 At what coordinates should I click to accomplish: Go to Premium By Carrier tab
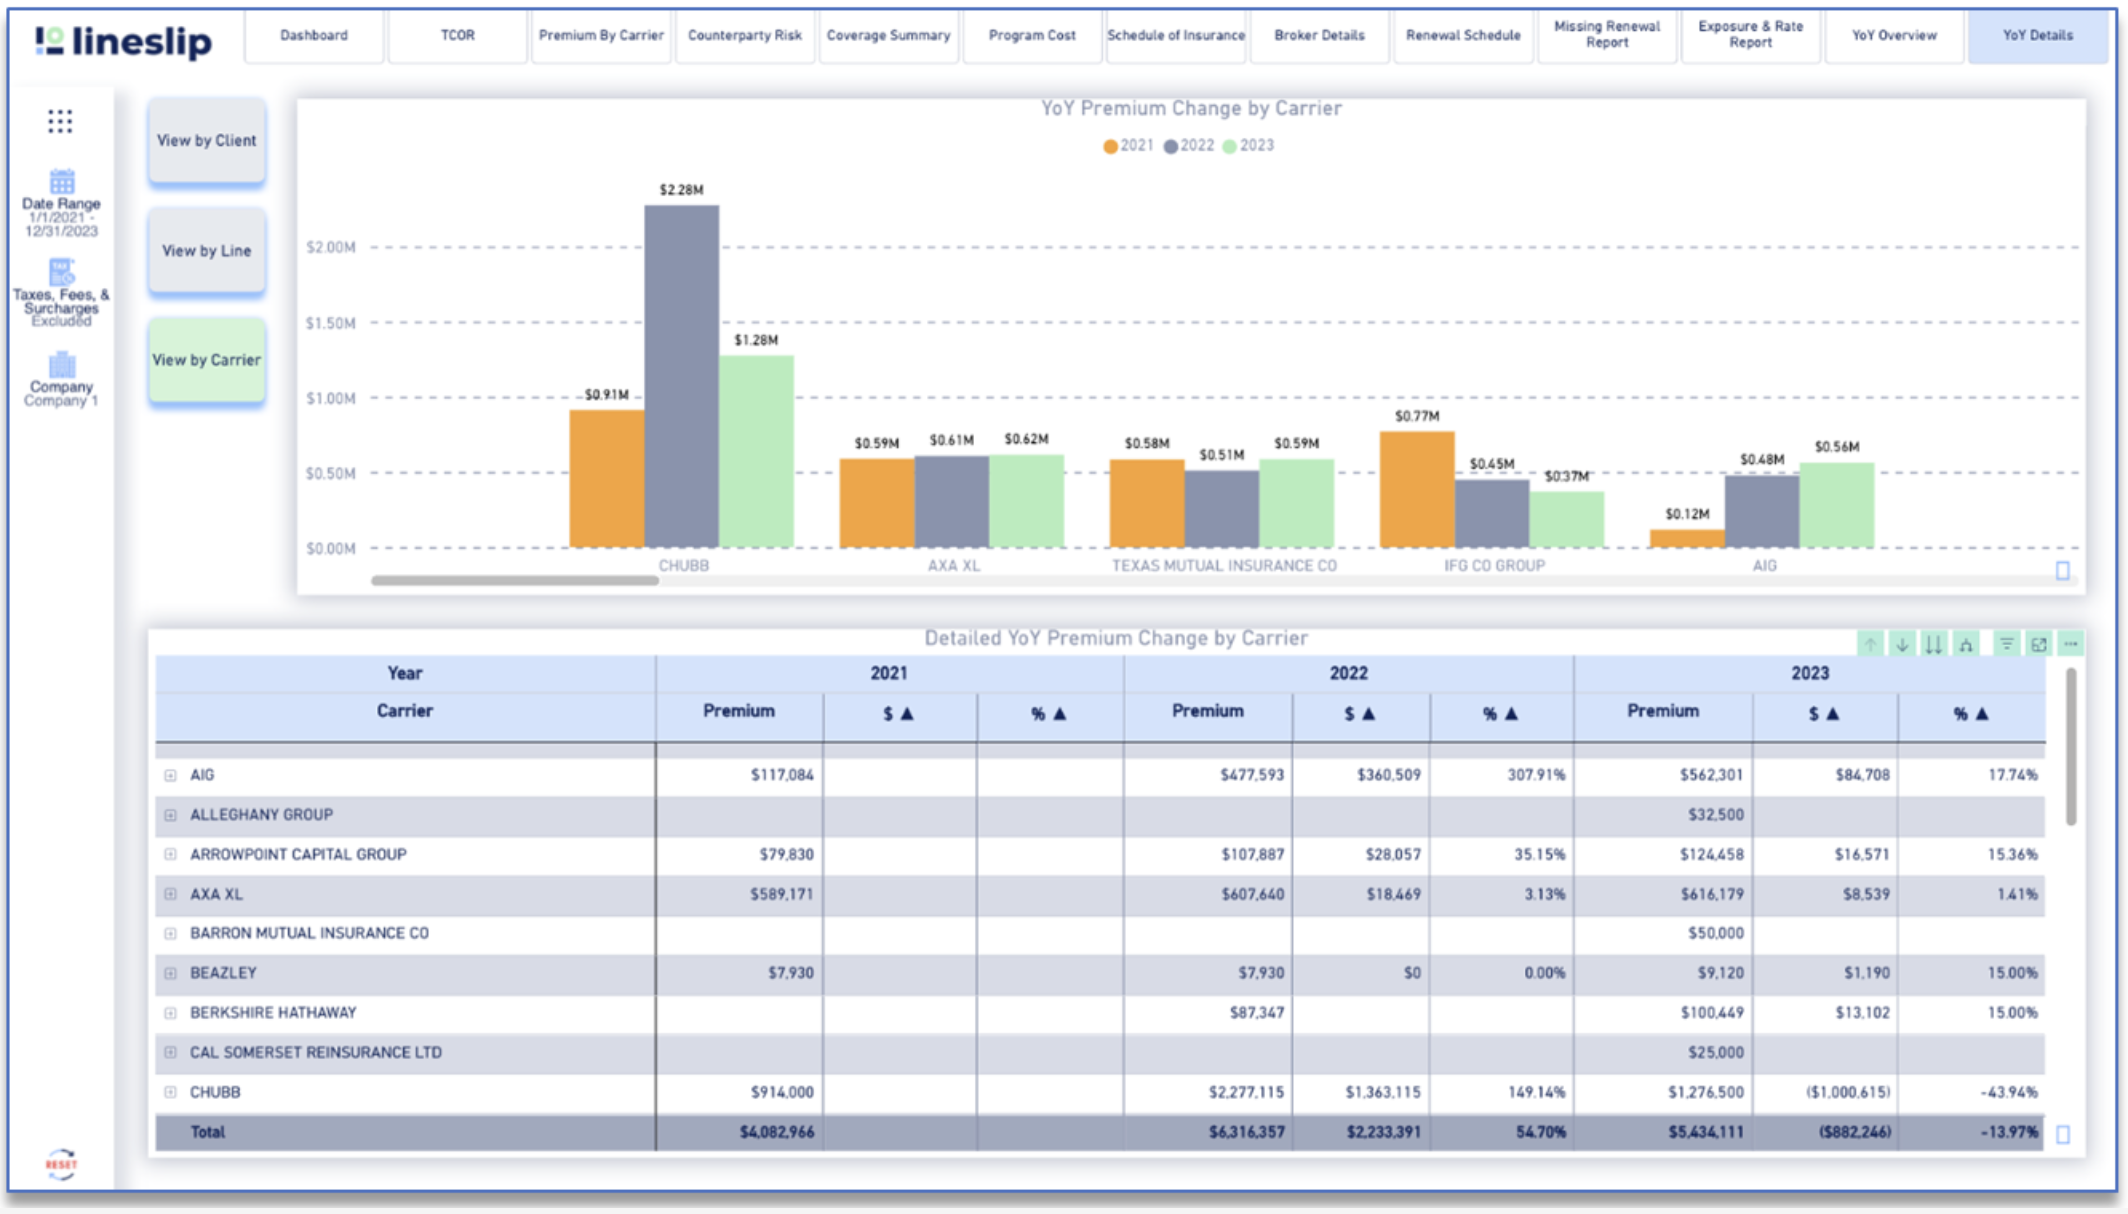601,35
